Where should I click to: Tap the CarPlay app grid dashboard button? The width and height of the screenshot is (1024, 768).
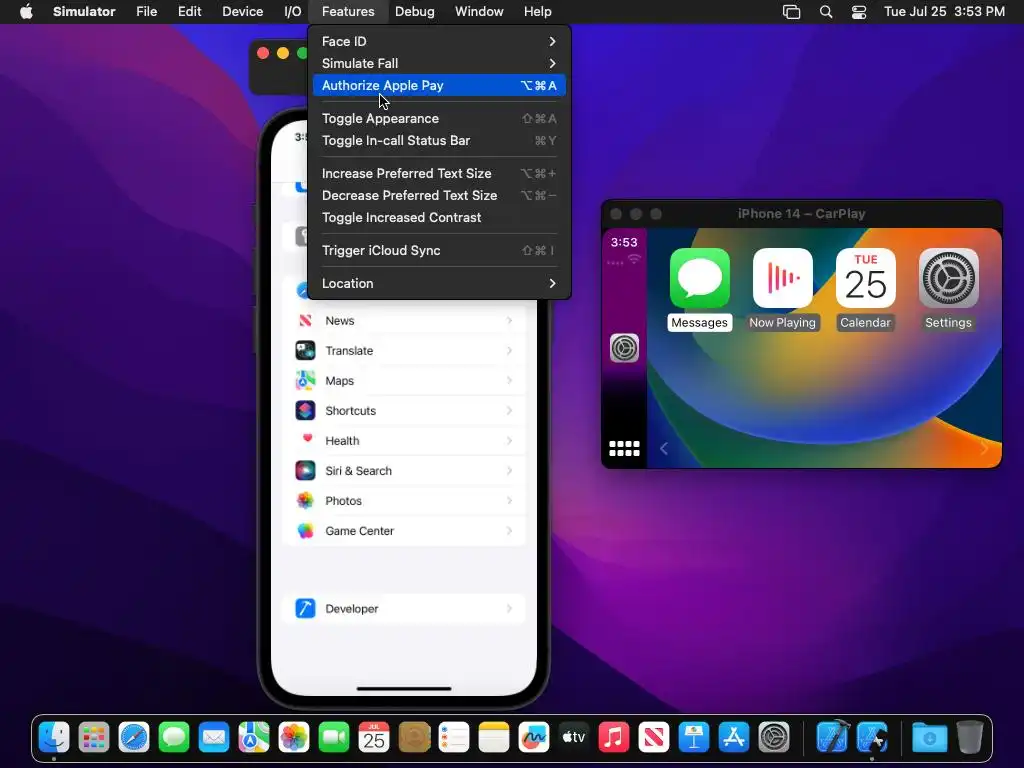[x=624, y=449]
